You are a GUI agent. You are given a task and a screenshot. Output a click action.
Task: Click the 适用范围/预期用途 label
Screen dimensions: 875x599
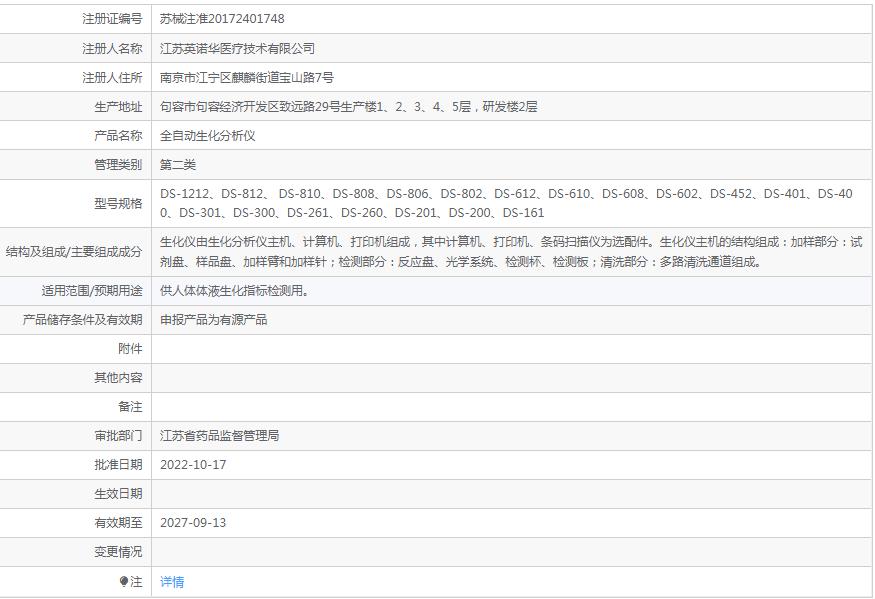(x=92, y=291)
